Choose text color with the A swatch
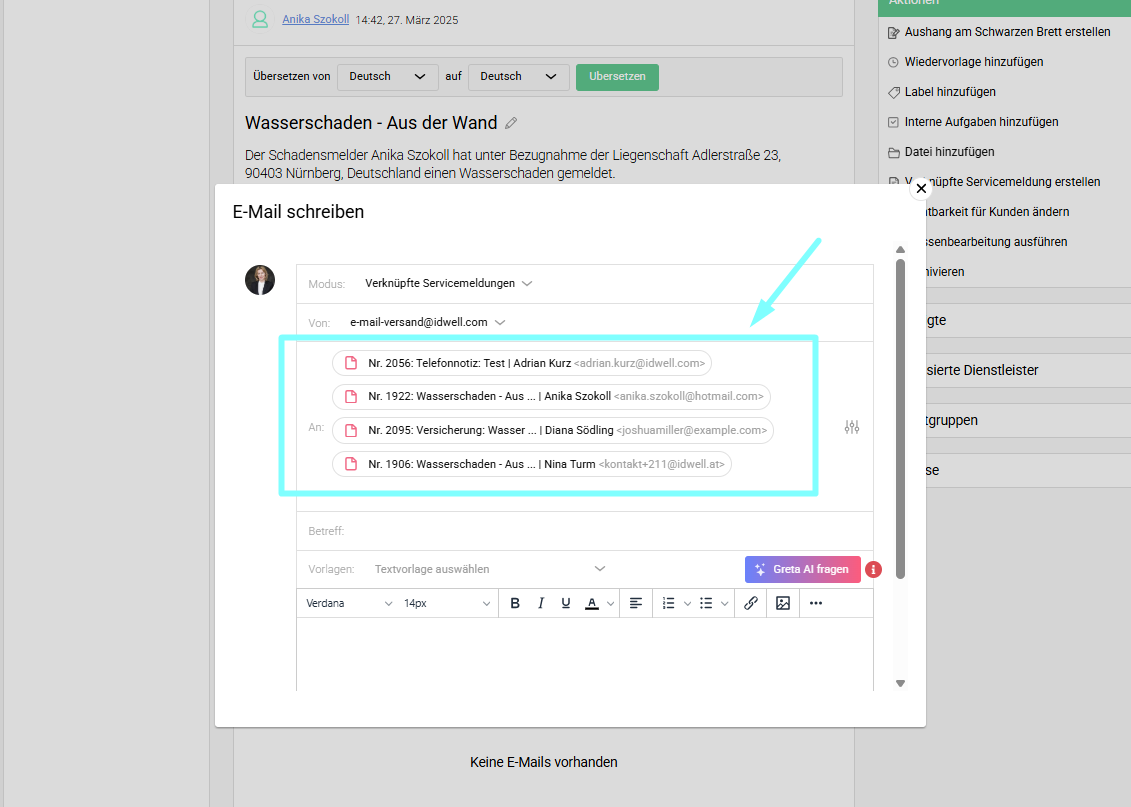1131x807 pixels. click(592, 603)
